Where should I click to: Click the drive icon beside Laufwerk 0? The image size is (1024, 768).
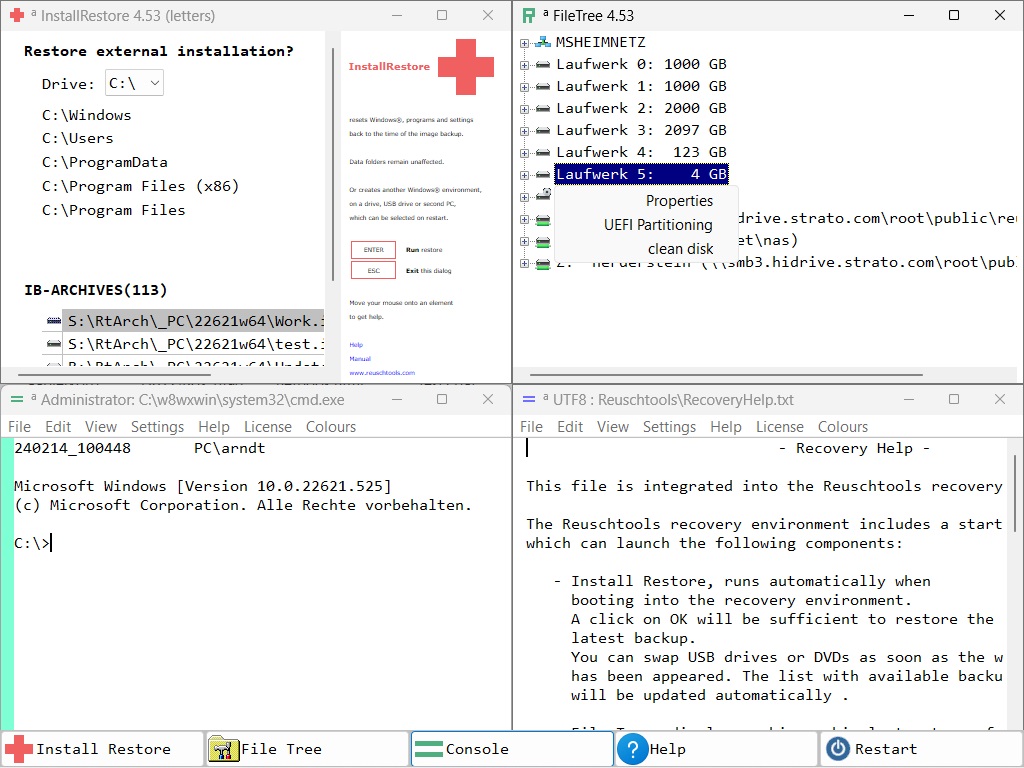tap(543, 65)
